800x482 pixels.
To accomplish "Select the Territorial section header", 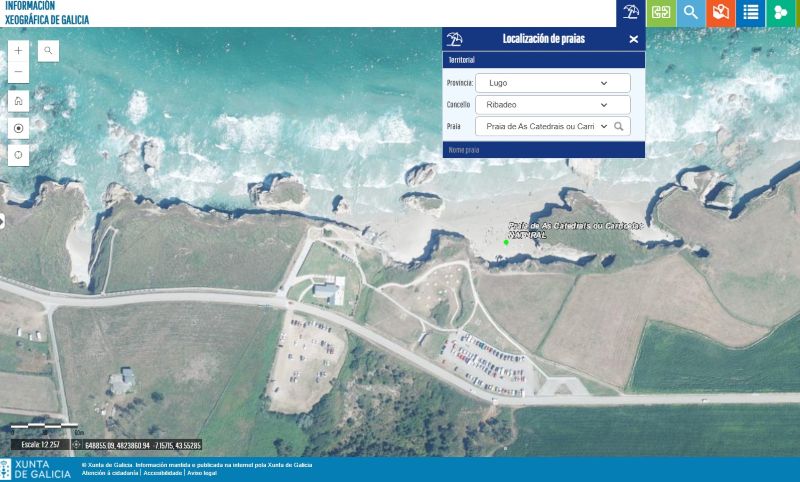I will click(543, 60).
